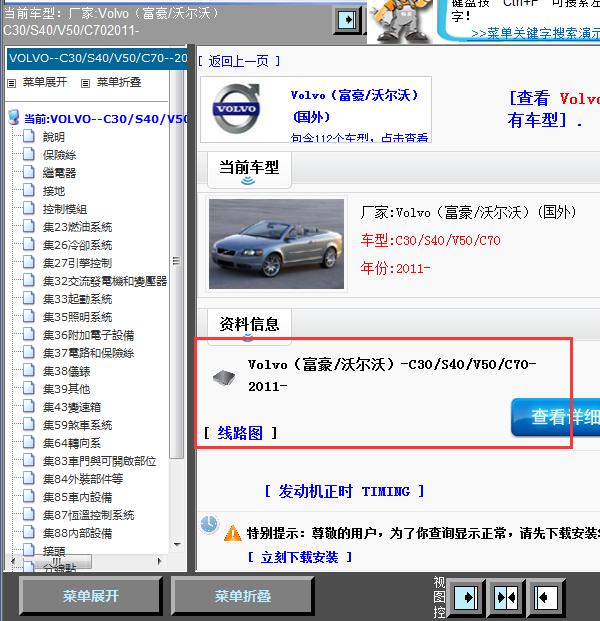
Task: Click the page icon beside 控制模組
Action: coord(29,208)
